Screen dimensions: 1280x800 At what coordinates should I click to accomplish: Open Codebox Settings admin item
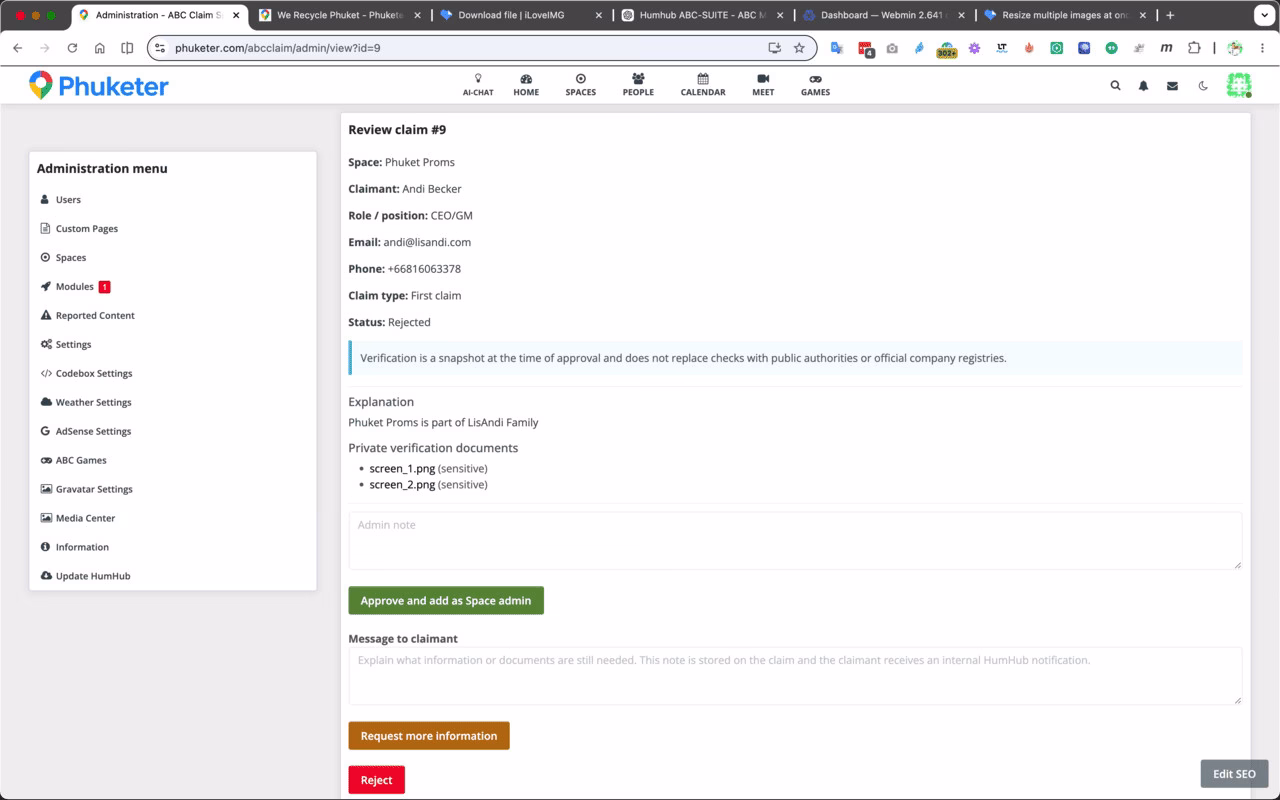pyautogui.click(x=94, y=374)
